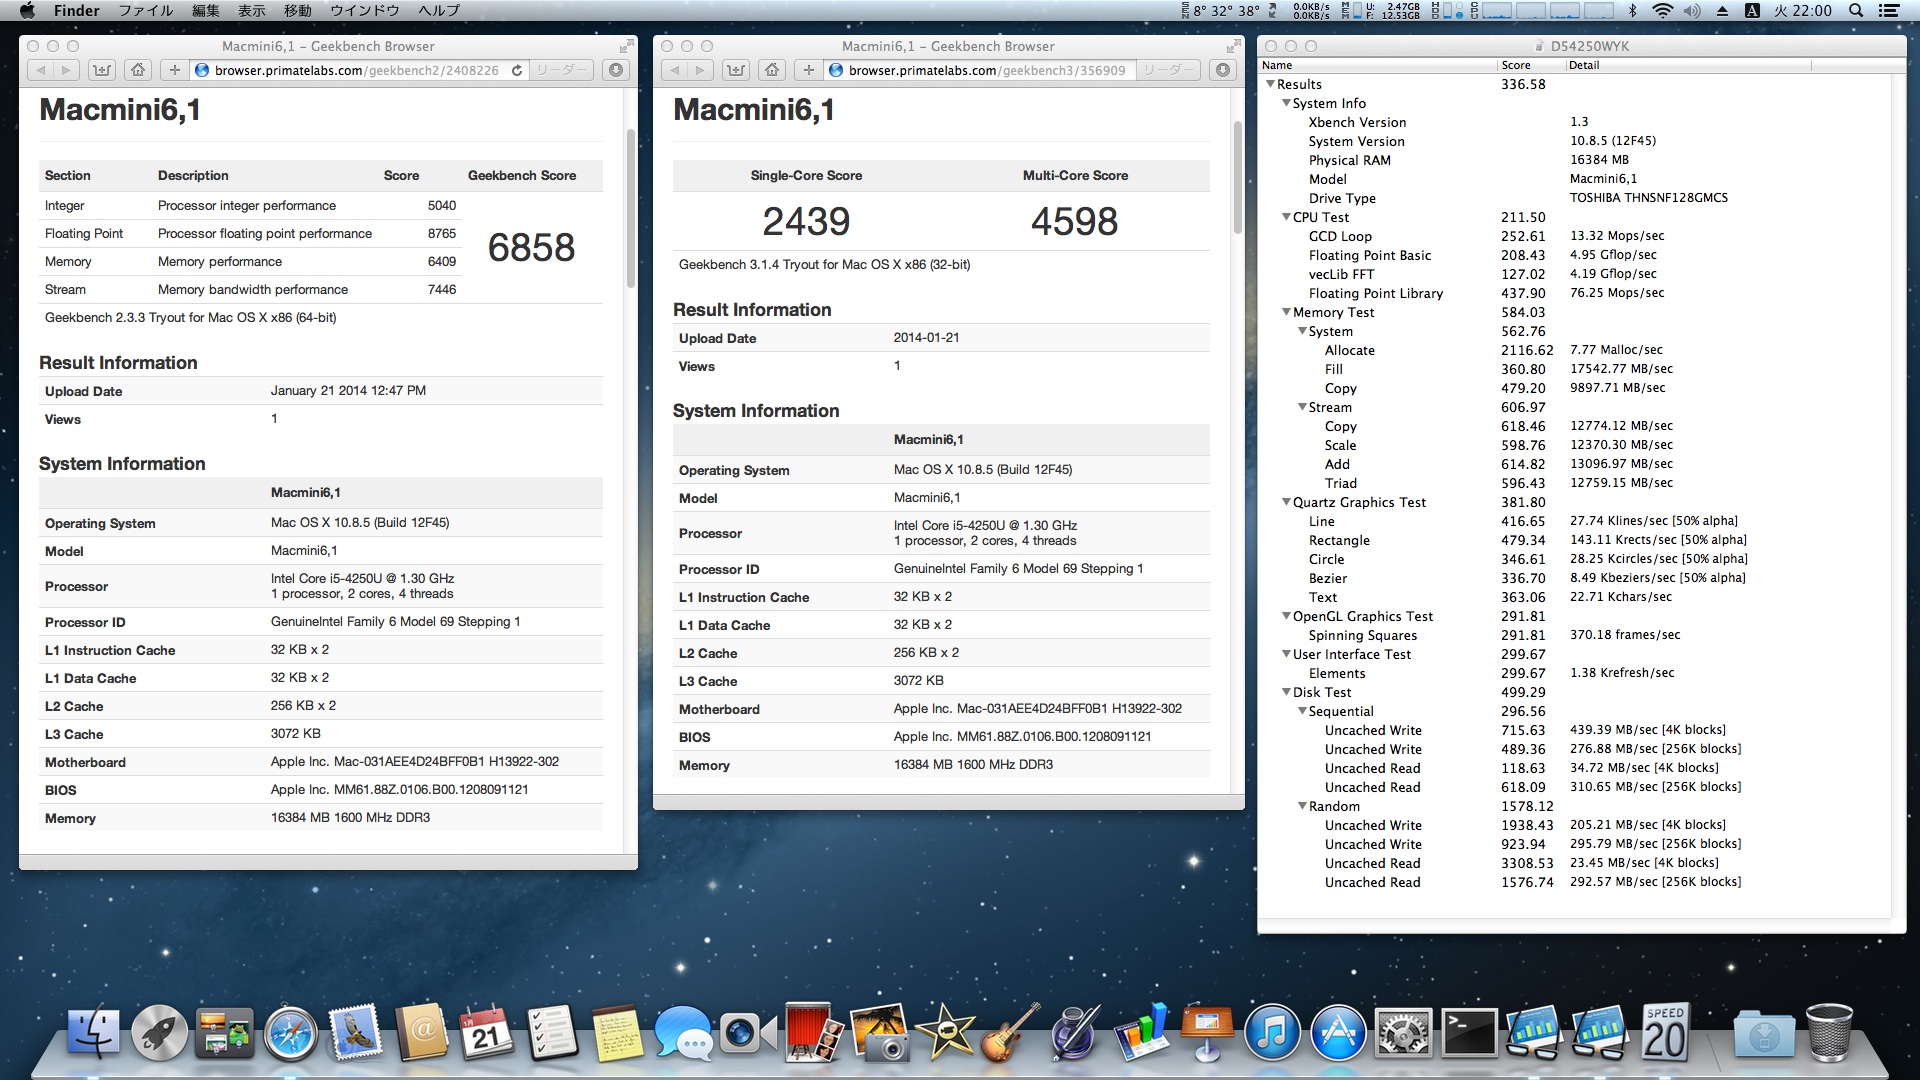
Task: Open the App Store from the Dock
Action: coord(1338,1032)
